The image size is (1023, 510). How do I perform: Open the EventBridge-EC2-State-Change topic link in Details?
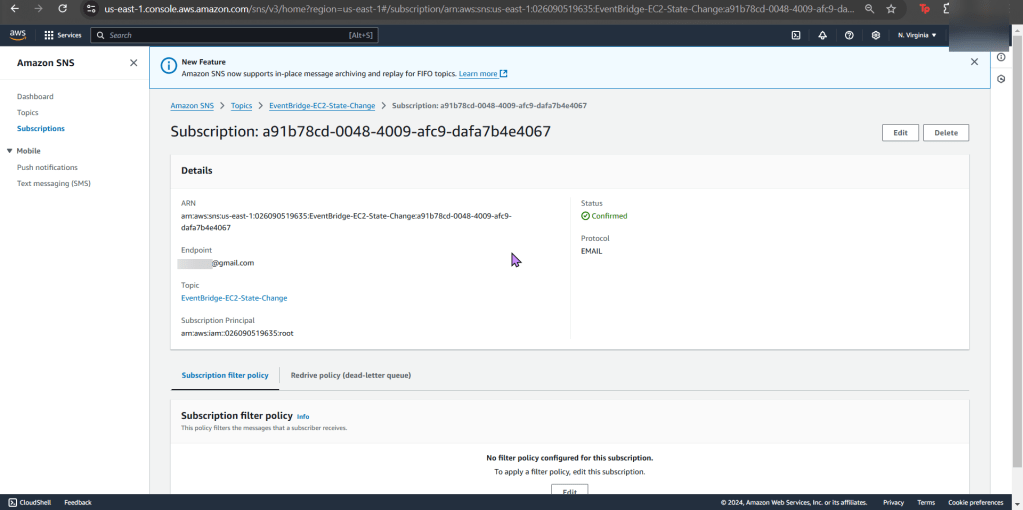tap(234, 298)
